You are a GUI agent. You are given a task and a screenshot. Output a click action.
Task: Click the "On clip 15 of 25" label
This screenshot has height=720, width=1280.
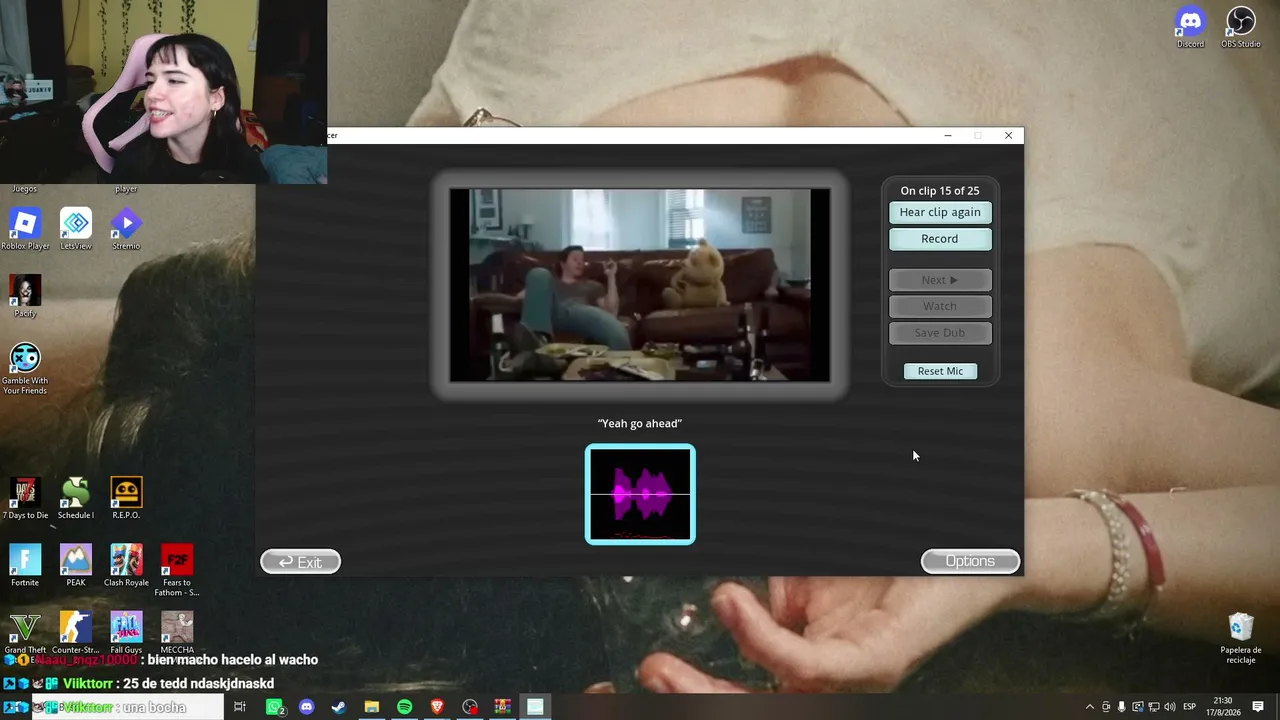tap(940, 191)
